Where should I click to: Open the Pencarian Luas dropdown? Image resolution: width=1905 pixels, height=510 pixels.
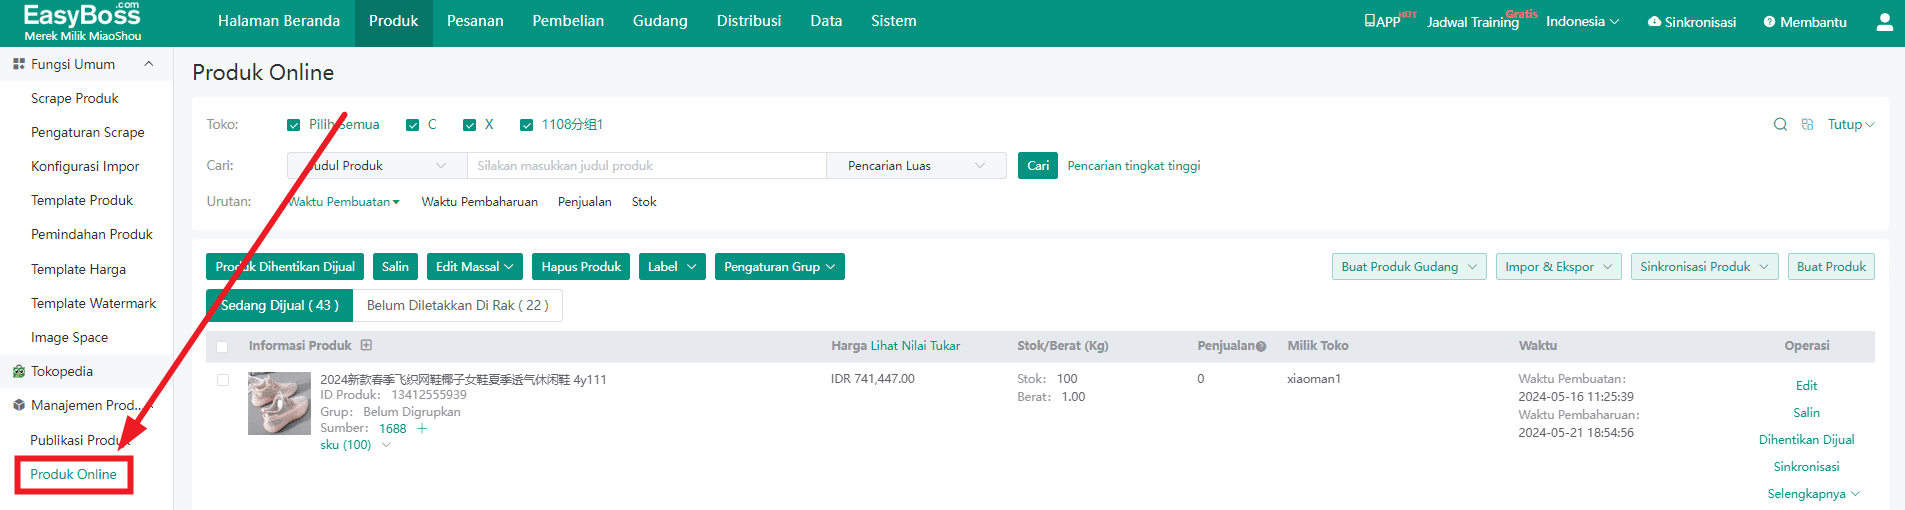coord(915,166)
